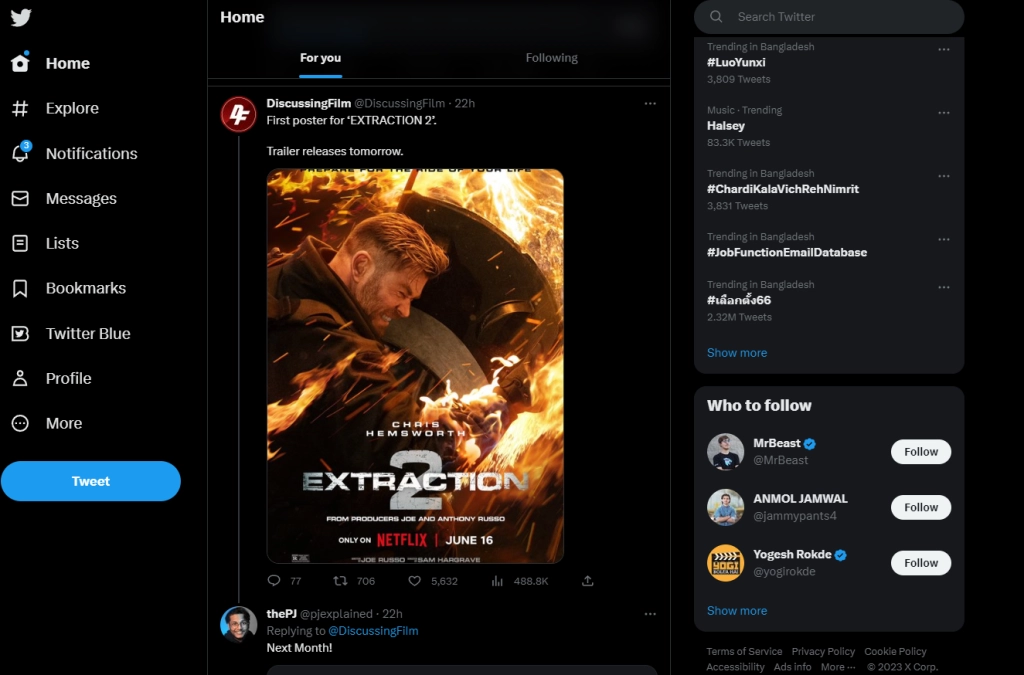Open ANMOL JAMWAL avatar

pyautogui.click(x=726, y=507)
